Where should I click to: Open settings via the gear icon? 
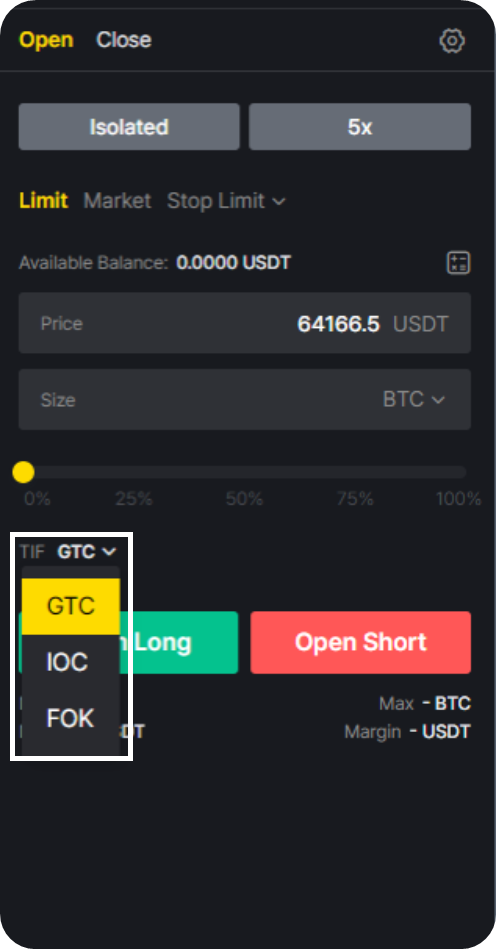coord(452,41)
